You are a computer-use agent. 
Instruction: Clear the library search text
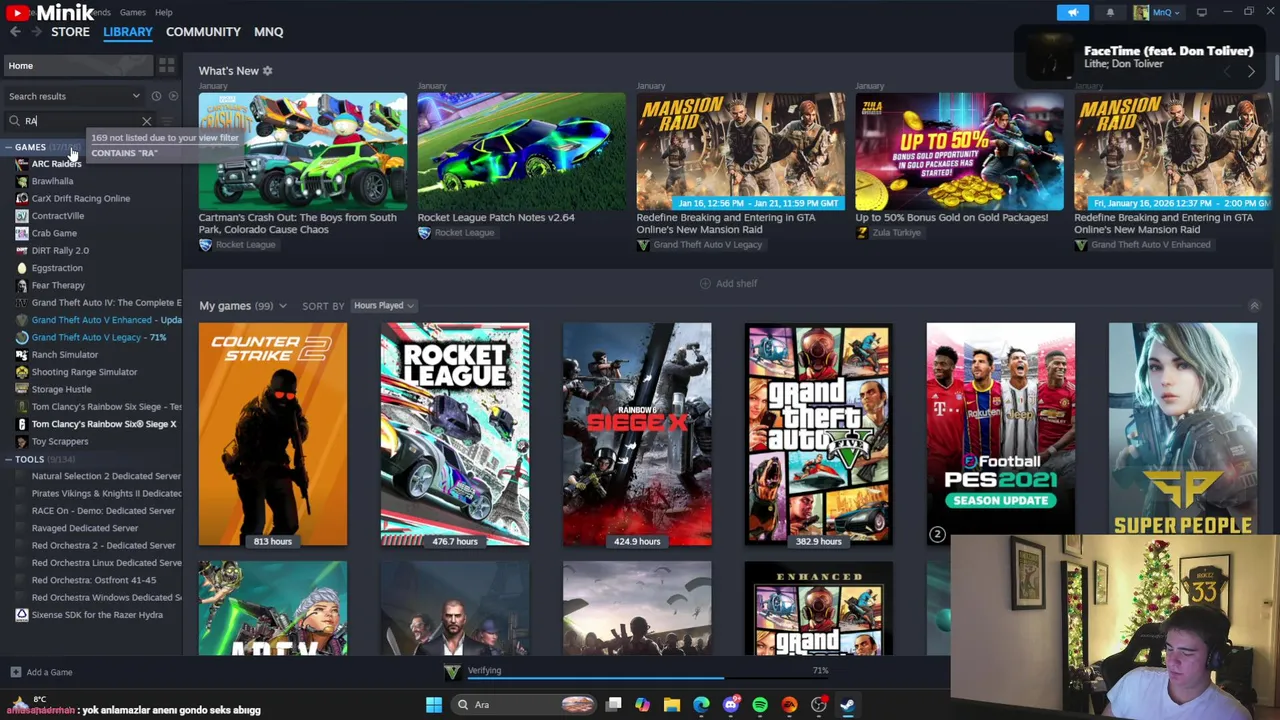pyautogui.click(x=147, y=121)
